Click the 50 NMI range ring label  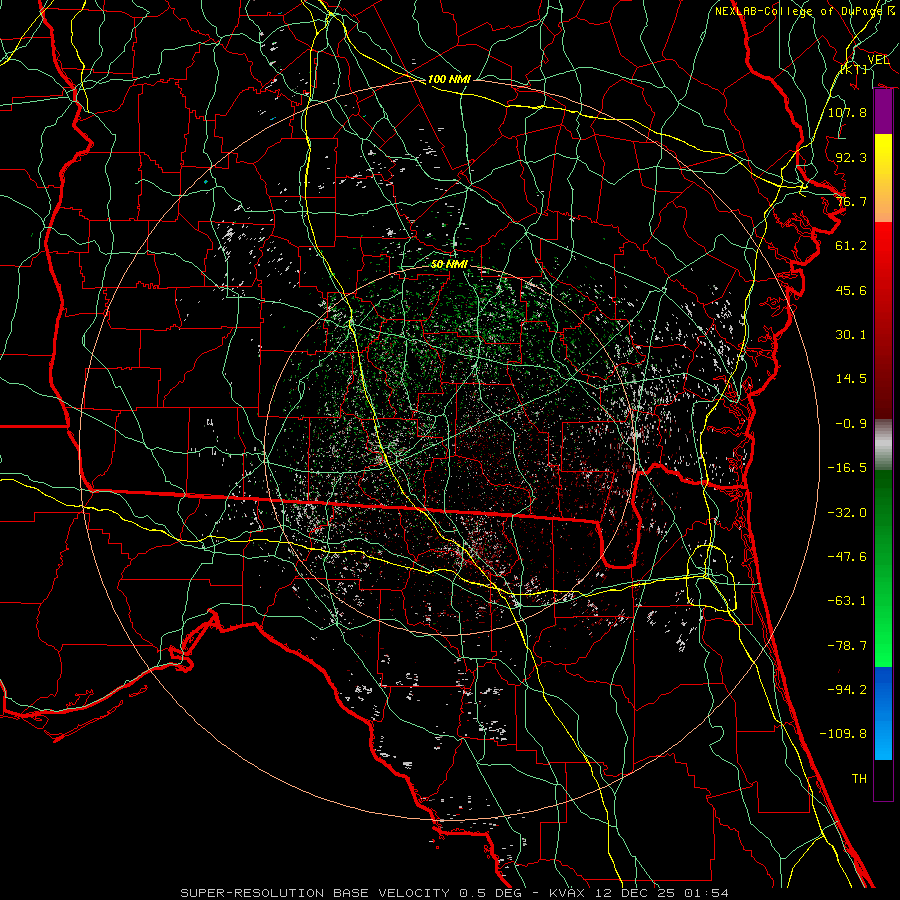(449, 264)
